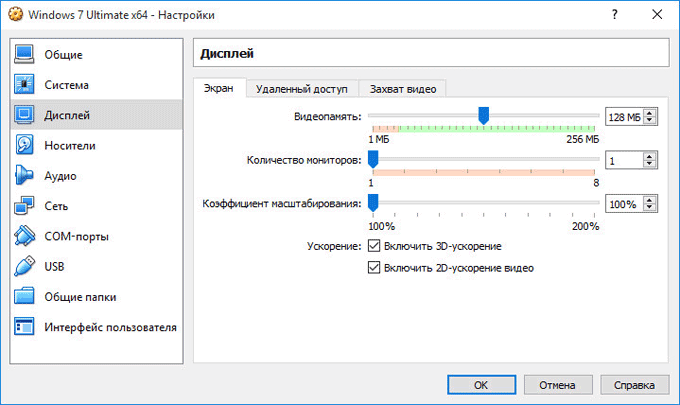Open the Общие папки folder icon

point(25,297)
